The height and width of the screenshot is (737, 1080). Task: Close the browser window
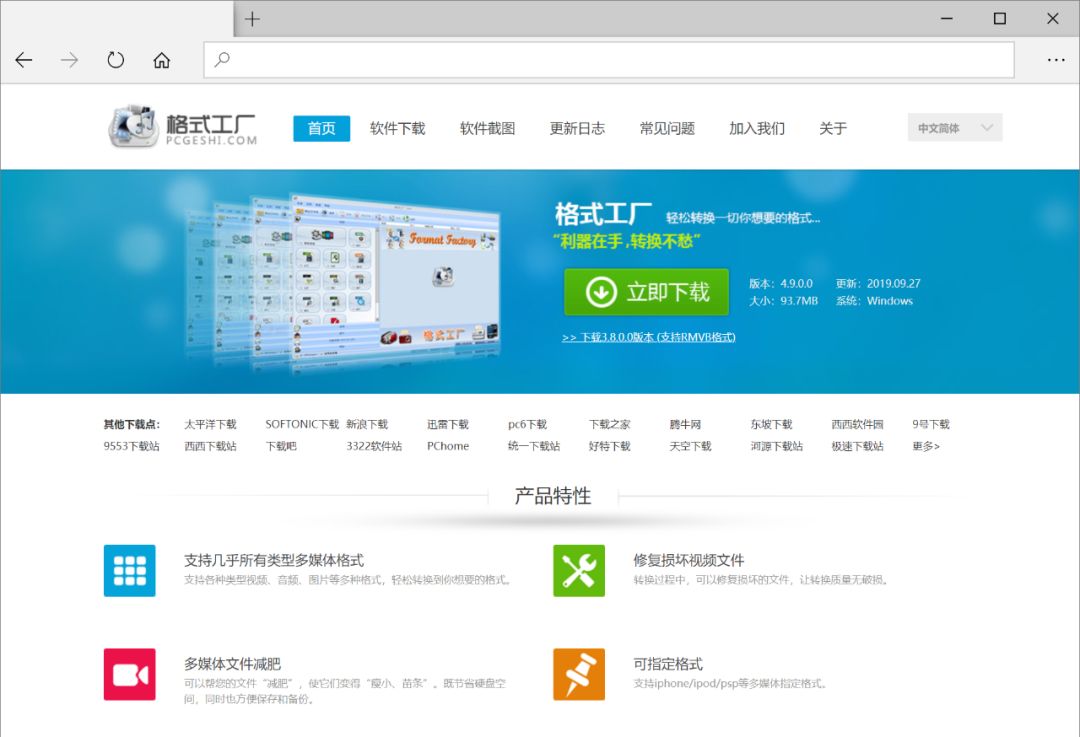pos(1052,19)
